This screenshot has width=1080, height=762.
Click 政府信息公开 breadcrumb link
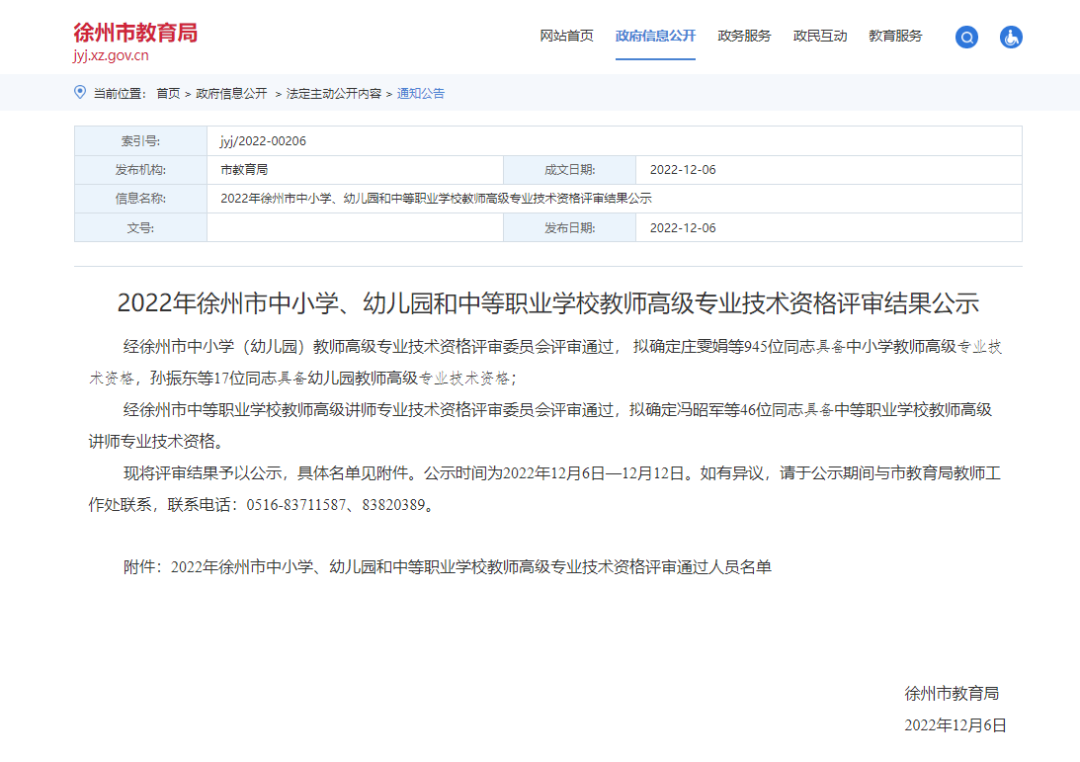231,94
